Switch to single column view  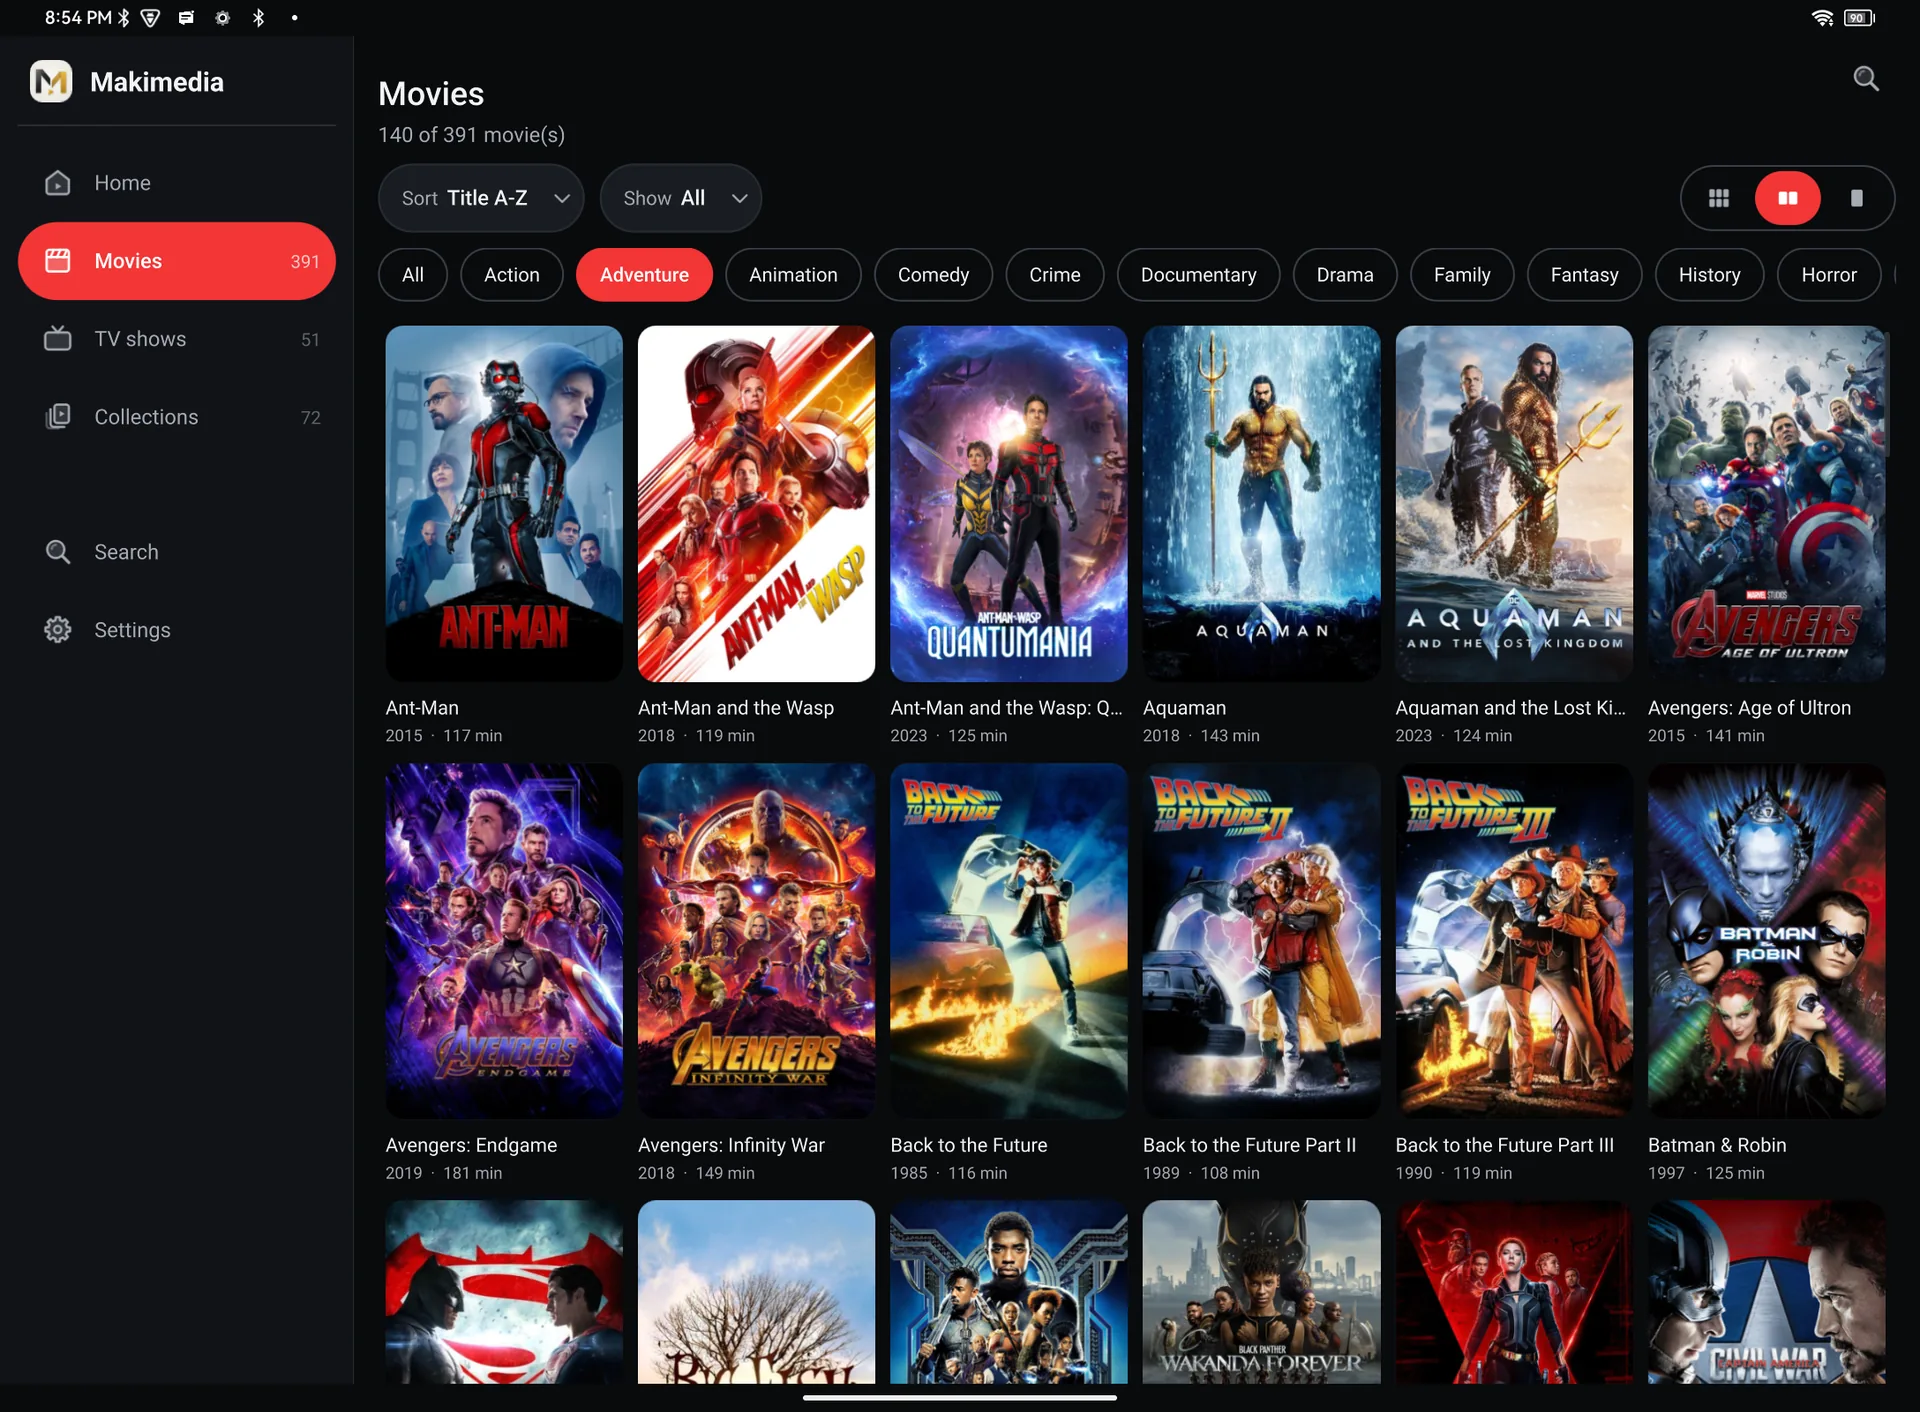(1857, 198)
